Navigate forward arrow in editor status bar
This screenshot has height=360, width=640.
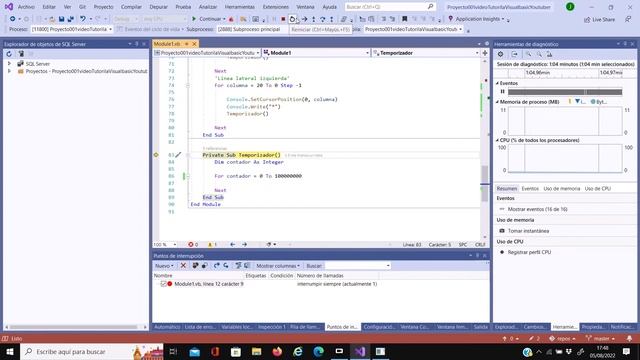(x=244, y=244)
